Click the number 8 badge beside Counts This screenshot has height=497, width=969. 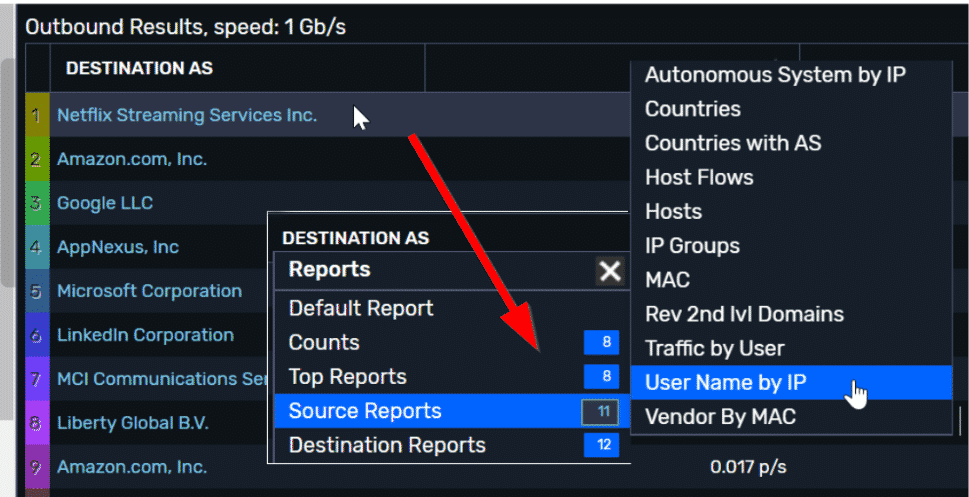pyautogui.click(x=601, y=342)
